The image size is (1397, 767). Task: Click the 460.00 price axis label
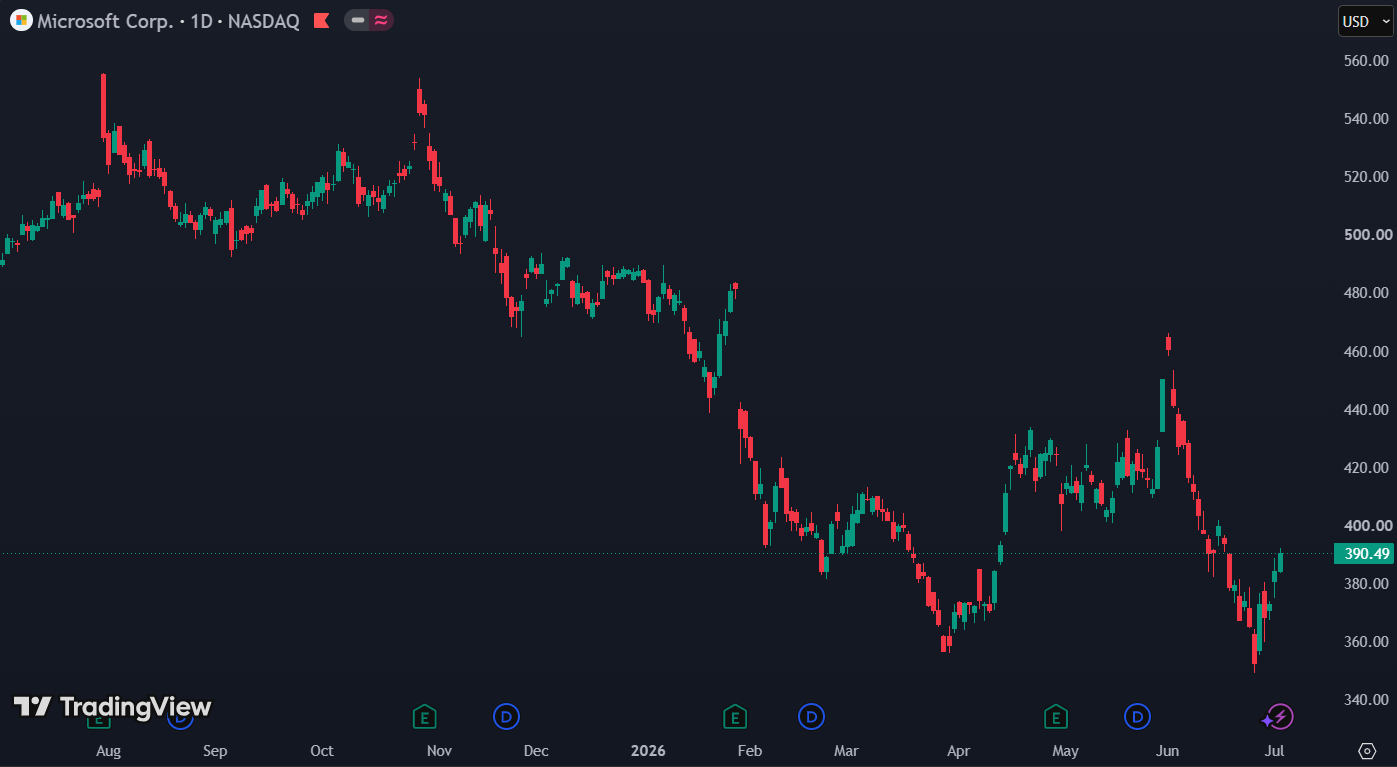(1367, 351)
